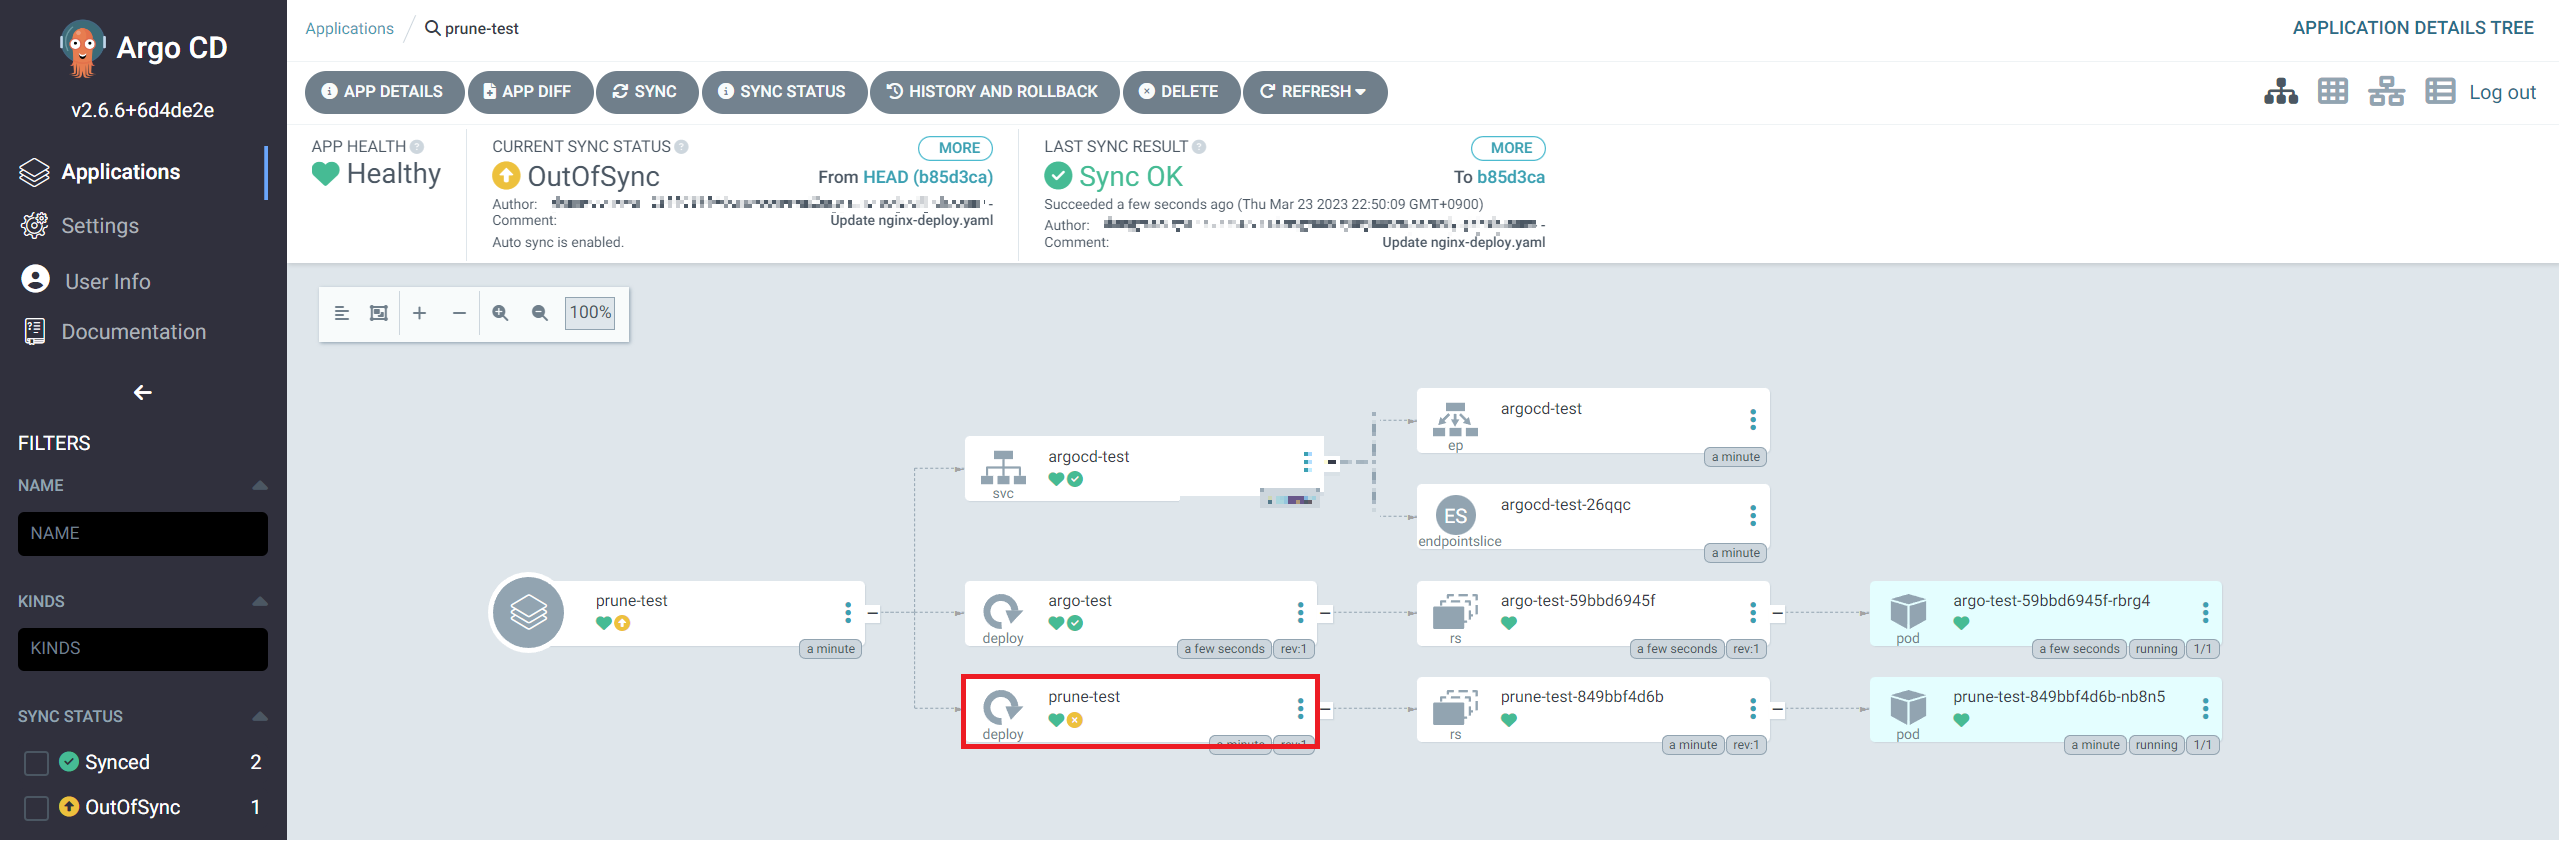The image size is (2559, 864).
Task: Check the Synced filter checkbox
Action: pos(36,763)
